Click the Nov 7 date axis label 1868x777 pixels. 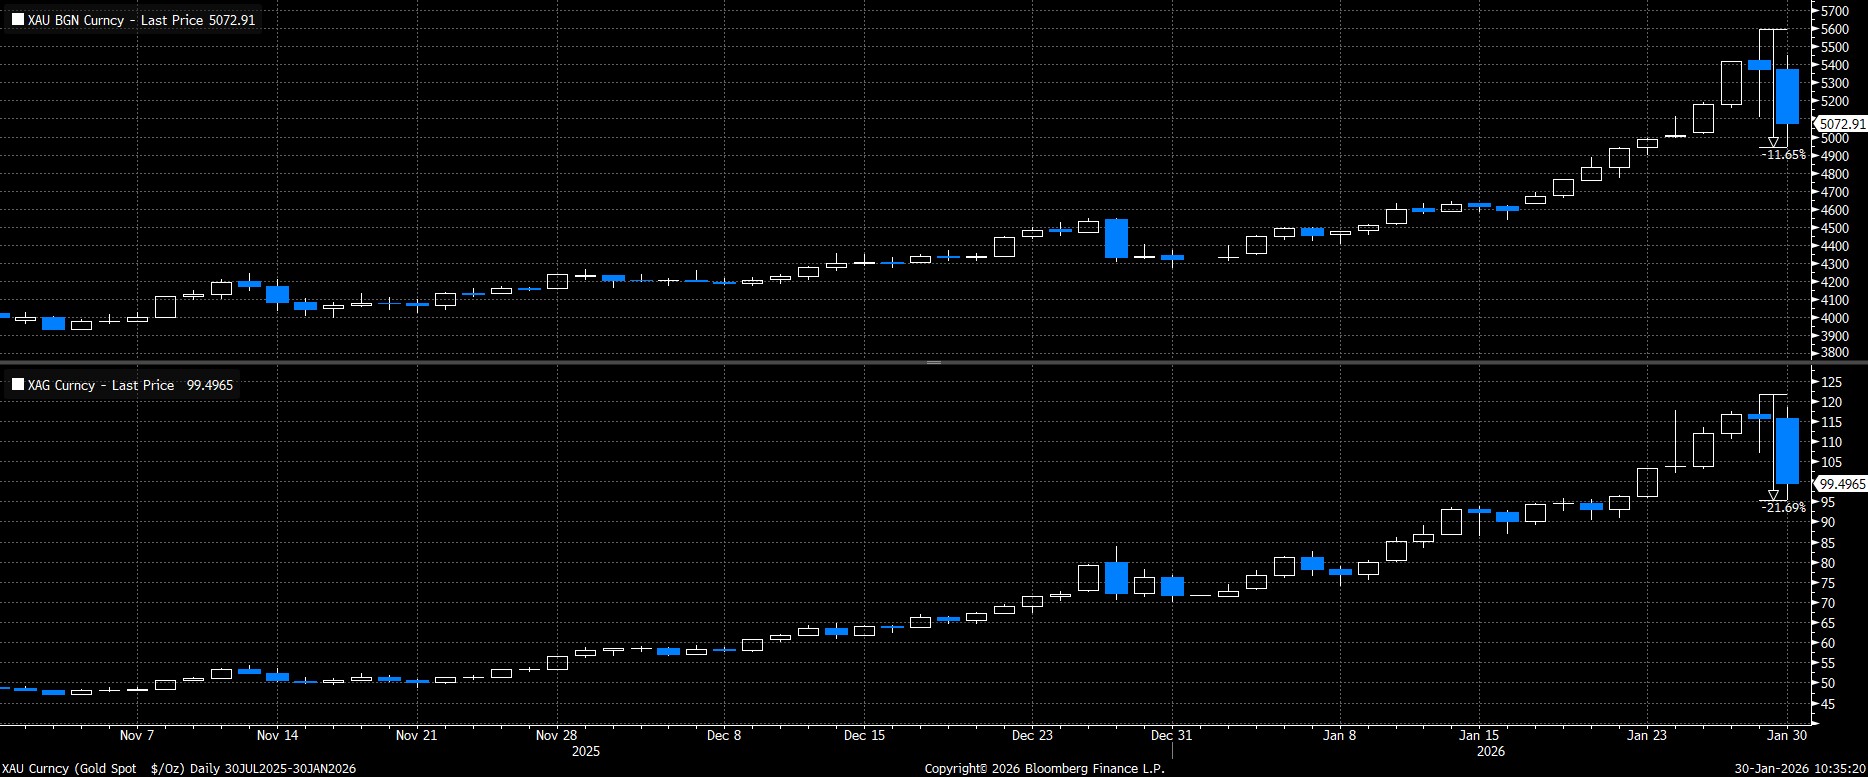(137, 735)
